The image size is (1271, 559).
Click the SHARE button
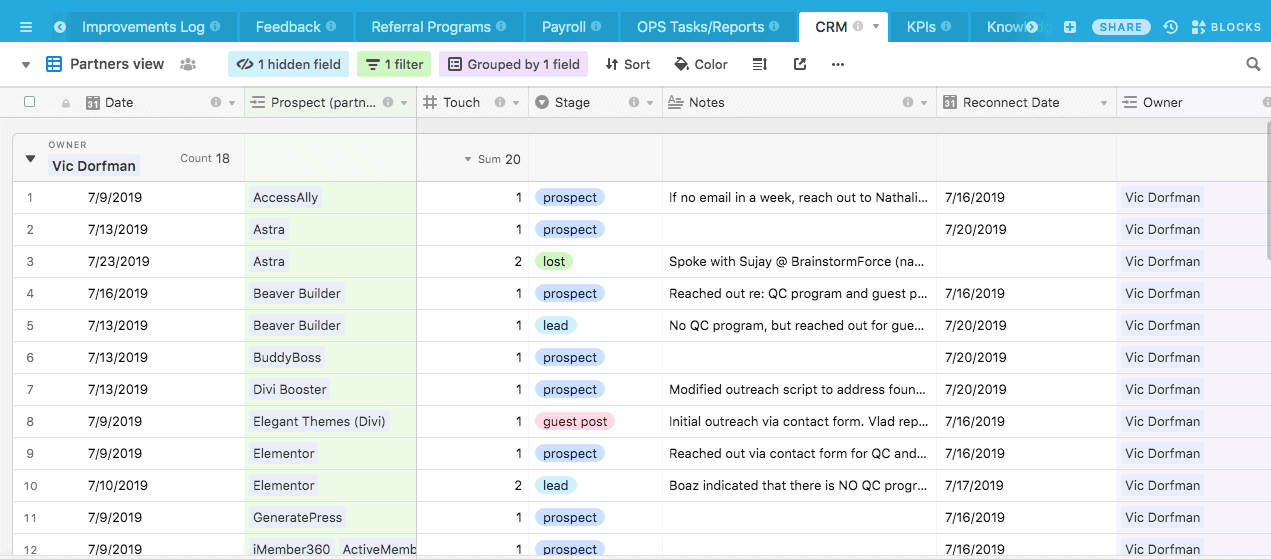(1121, 27)
